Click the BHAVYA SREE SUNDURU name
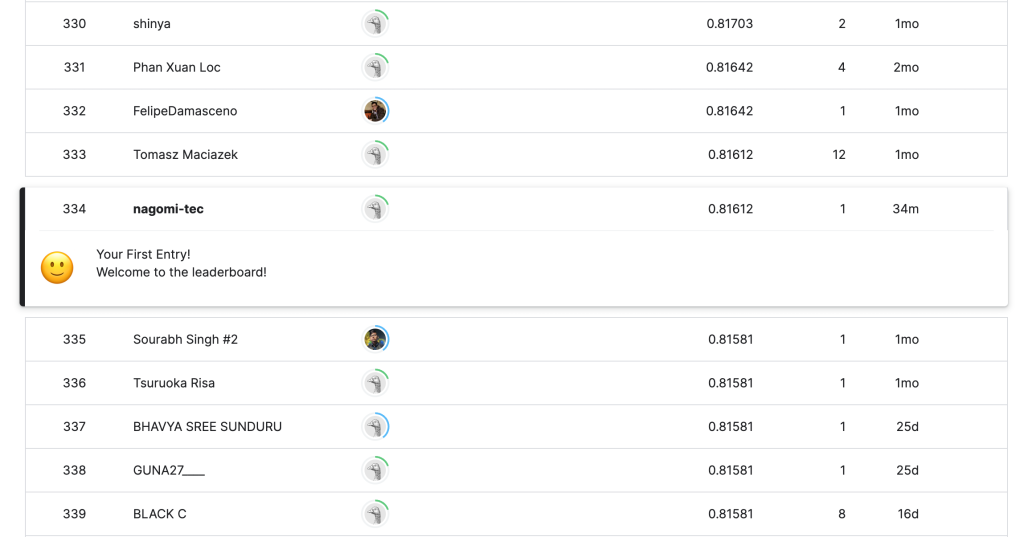The height and width of the screenshot is (537, 1024). coord(207,427)
